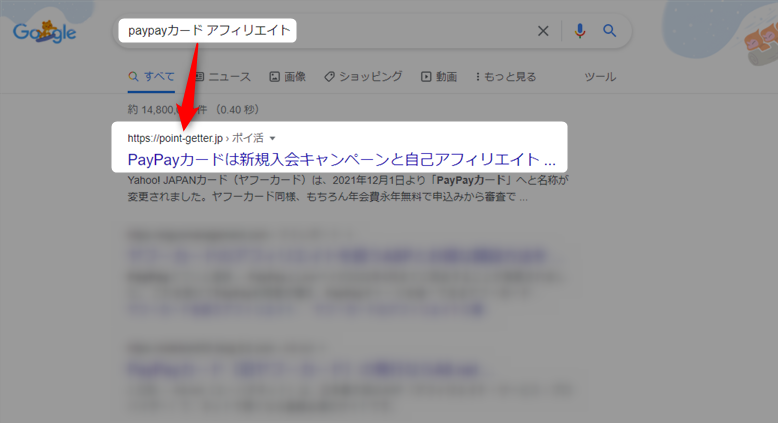The image size is (778, 423).
Task: Open the dropdown arrow next to ポイ活
Action: click(272, 138)
